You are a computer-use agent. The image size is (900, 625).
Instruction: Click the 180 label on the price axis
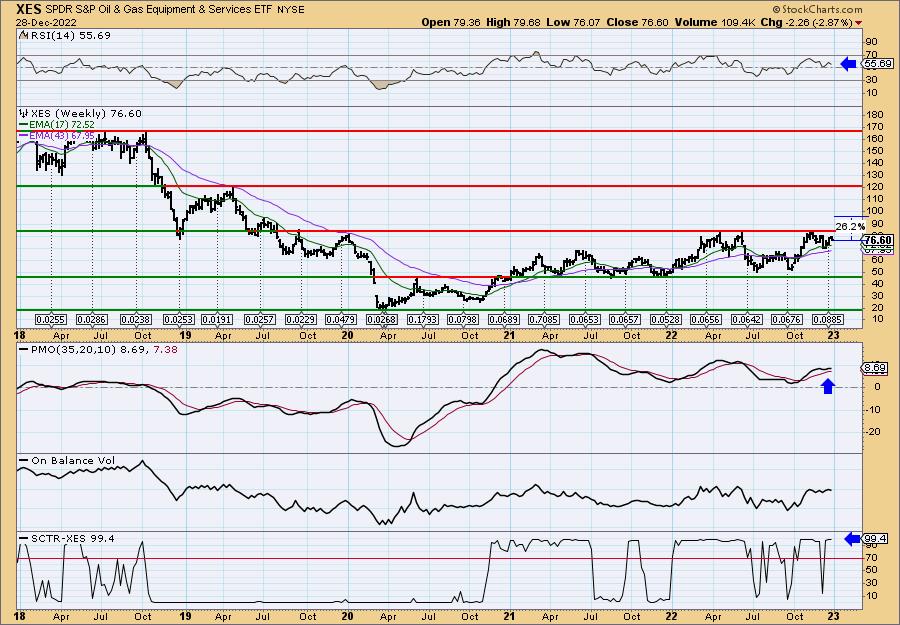(874, 114)
